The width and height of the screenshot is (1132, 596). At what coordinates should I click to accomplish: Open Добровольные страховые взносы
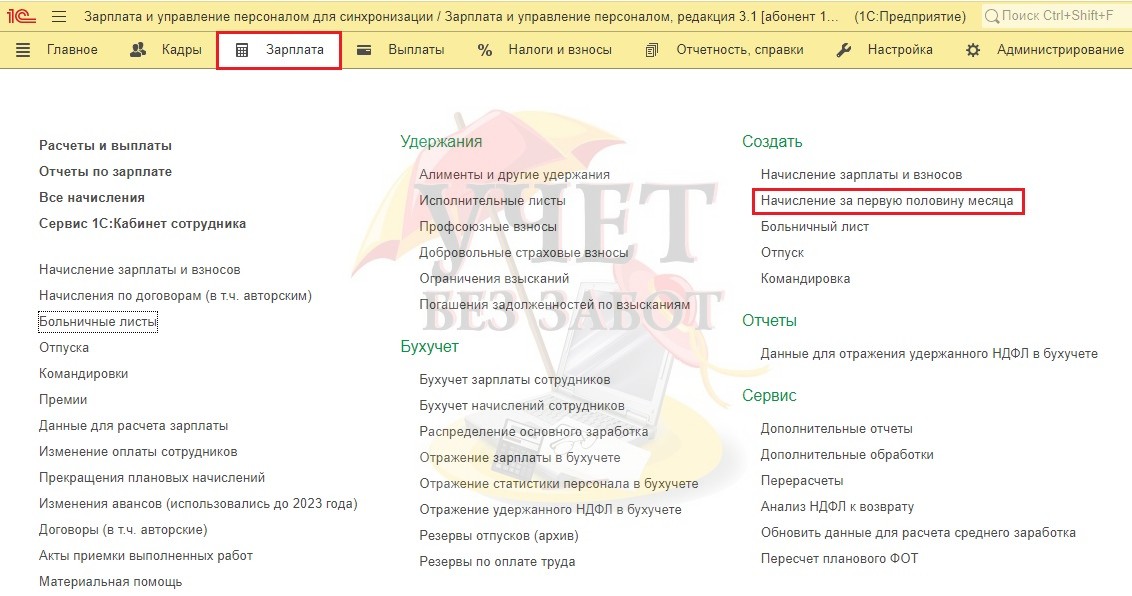coord(524,253)
